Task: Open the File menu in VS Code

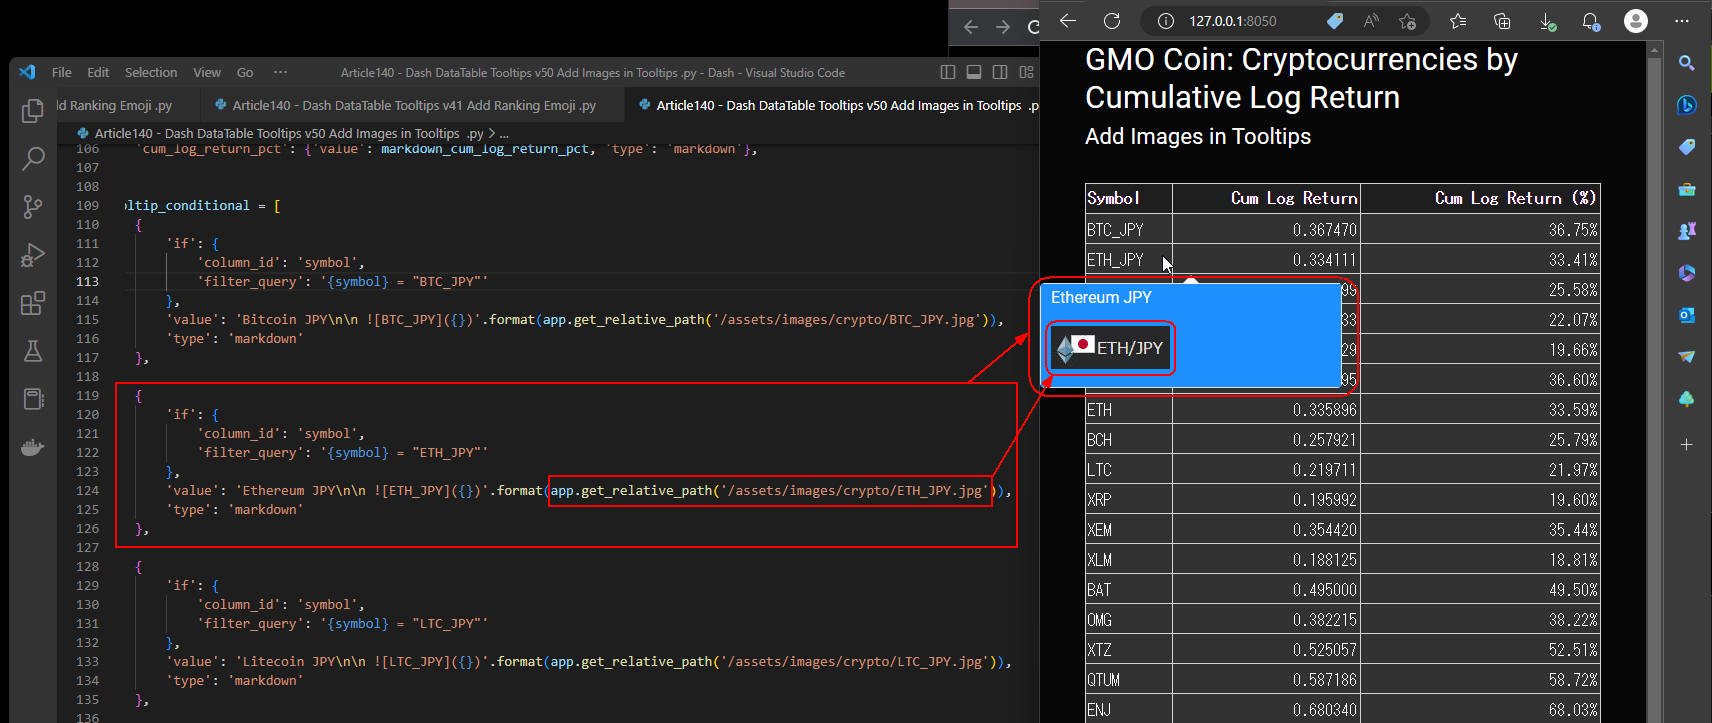Action: (x=61, y=72)
